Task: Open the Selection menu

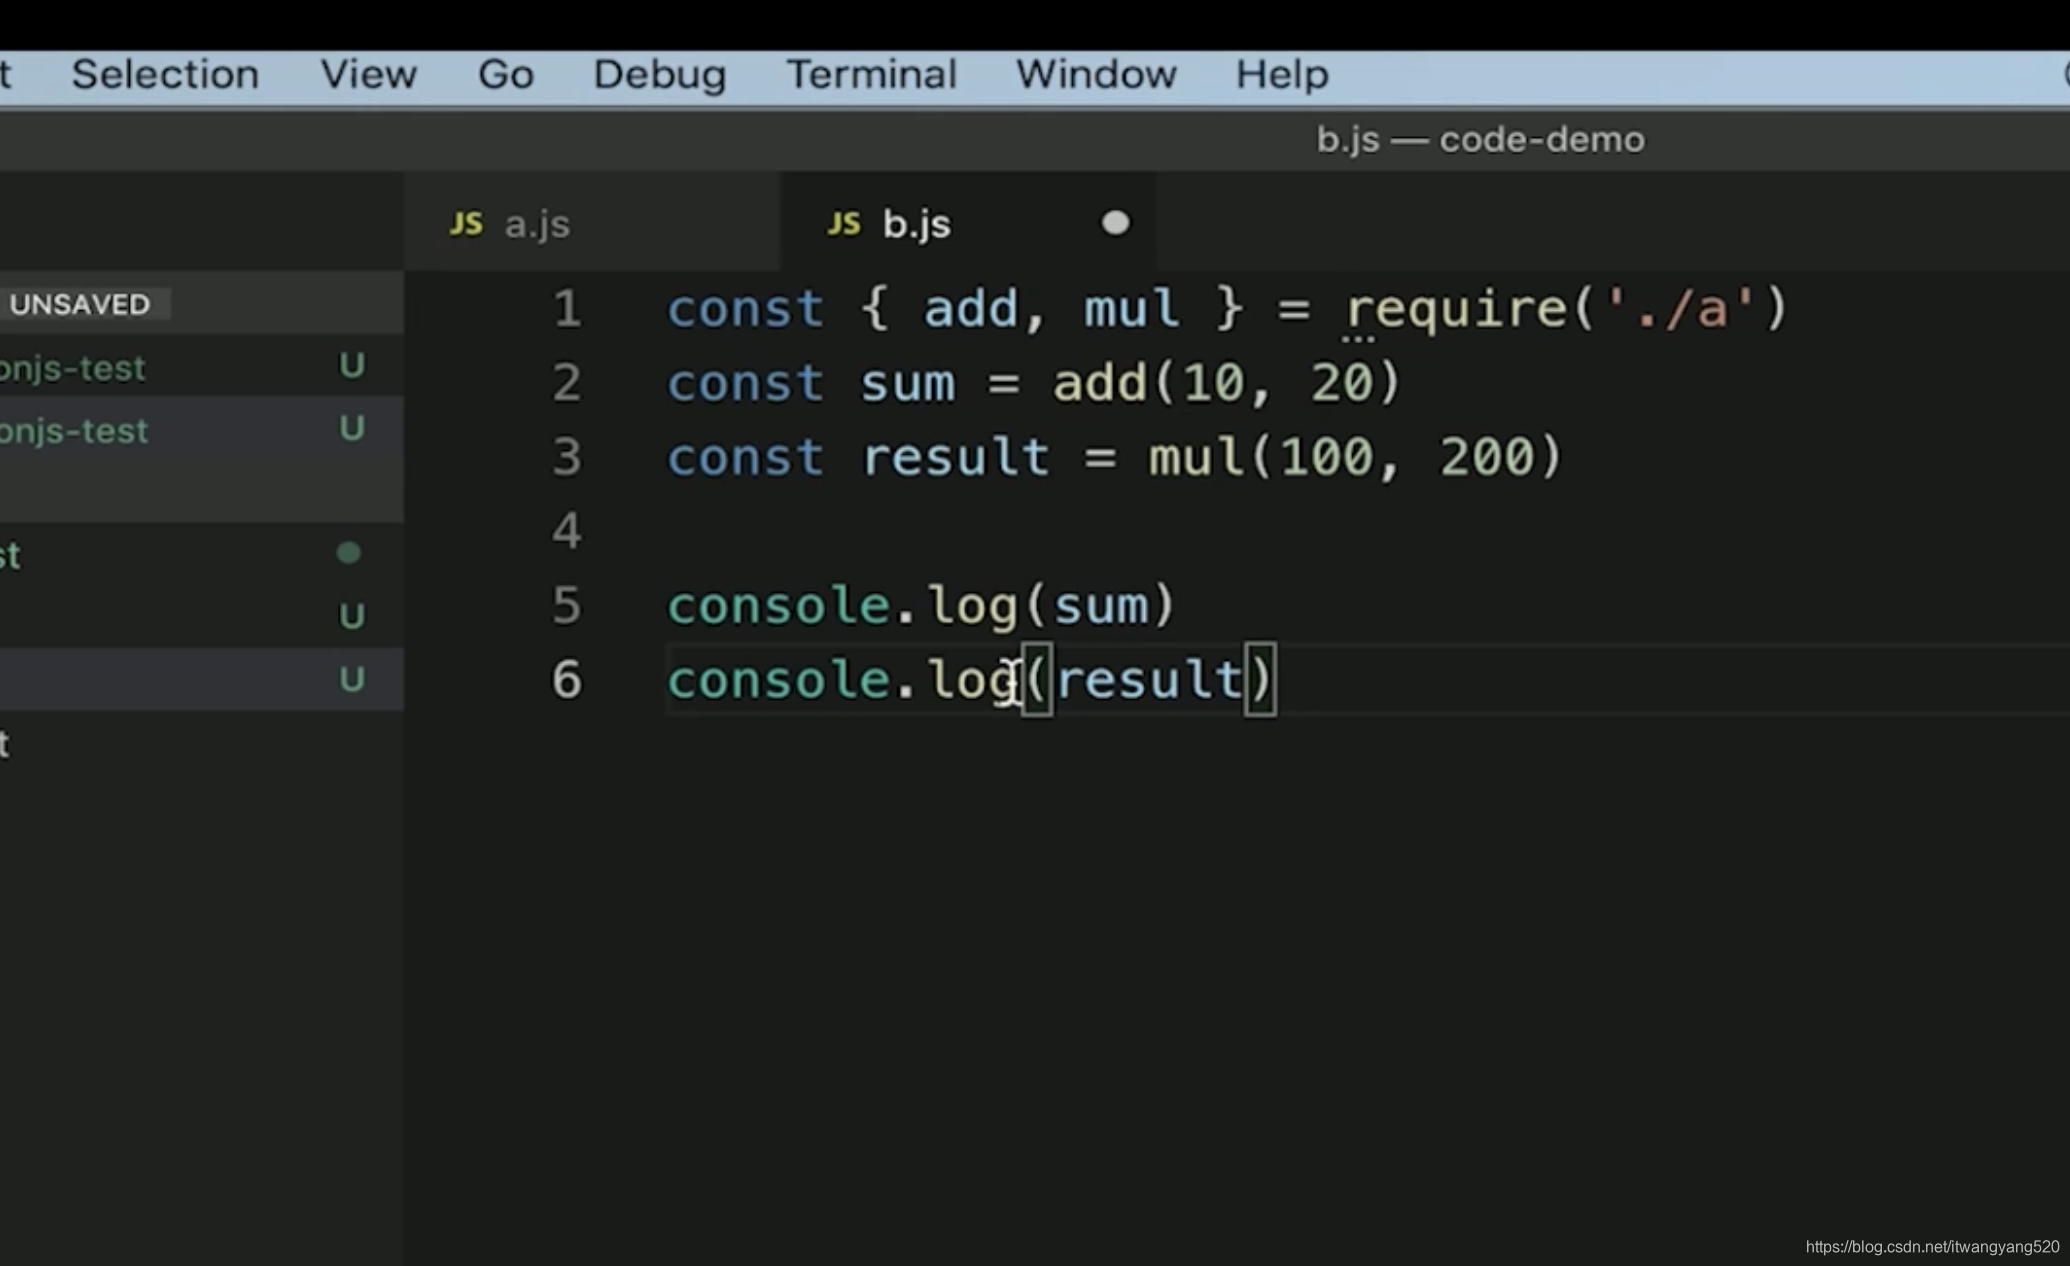Action: pyautogui.click(x=165, y=75)
